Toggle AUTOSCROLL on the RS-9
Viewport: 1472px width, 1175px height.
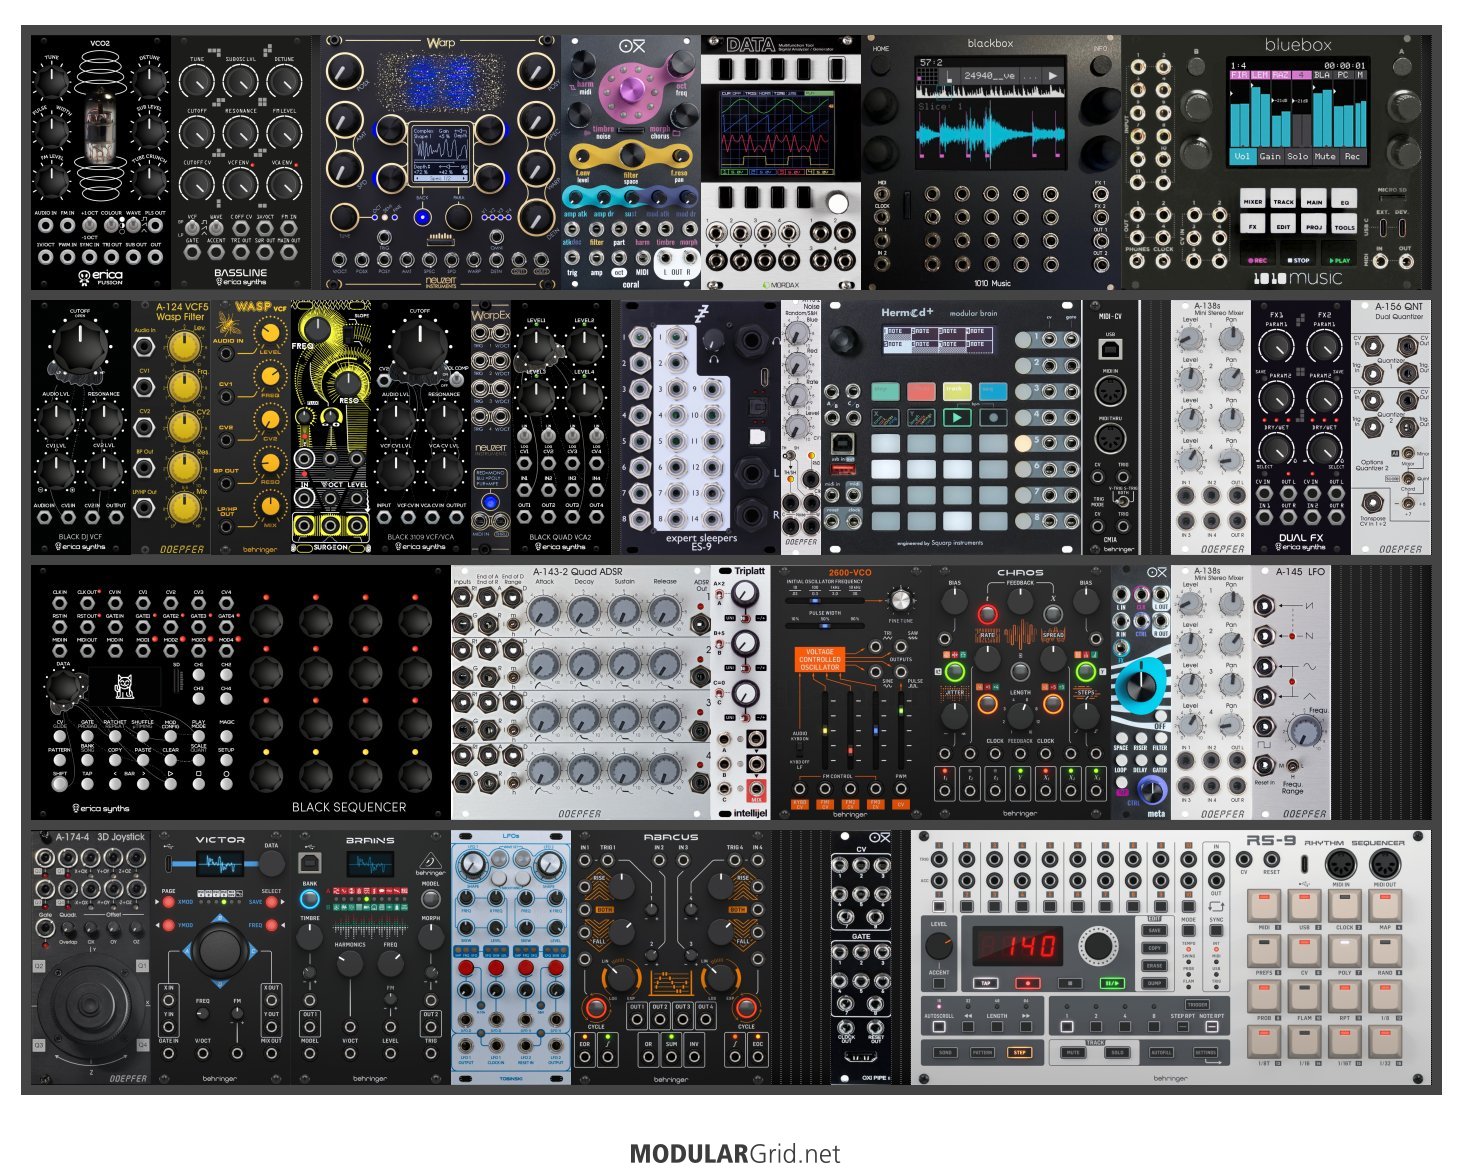point(939,1027)
